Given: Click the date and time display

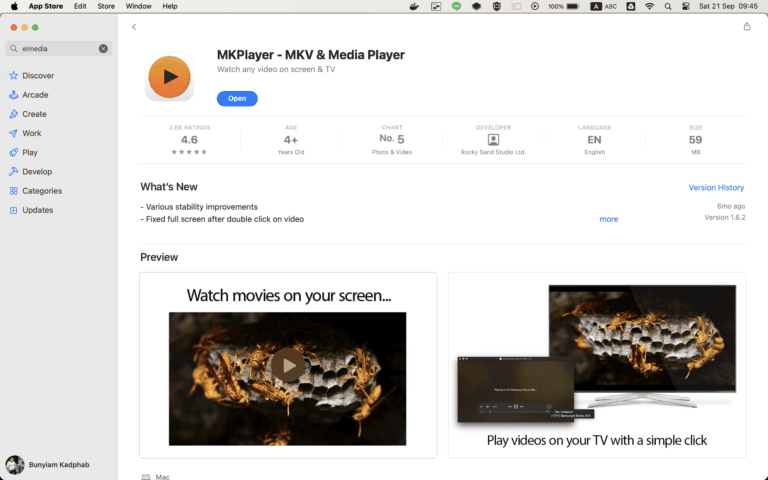Looking at the screenshot, I should 728,6.
